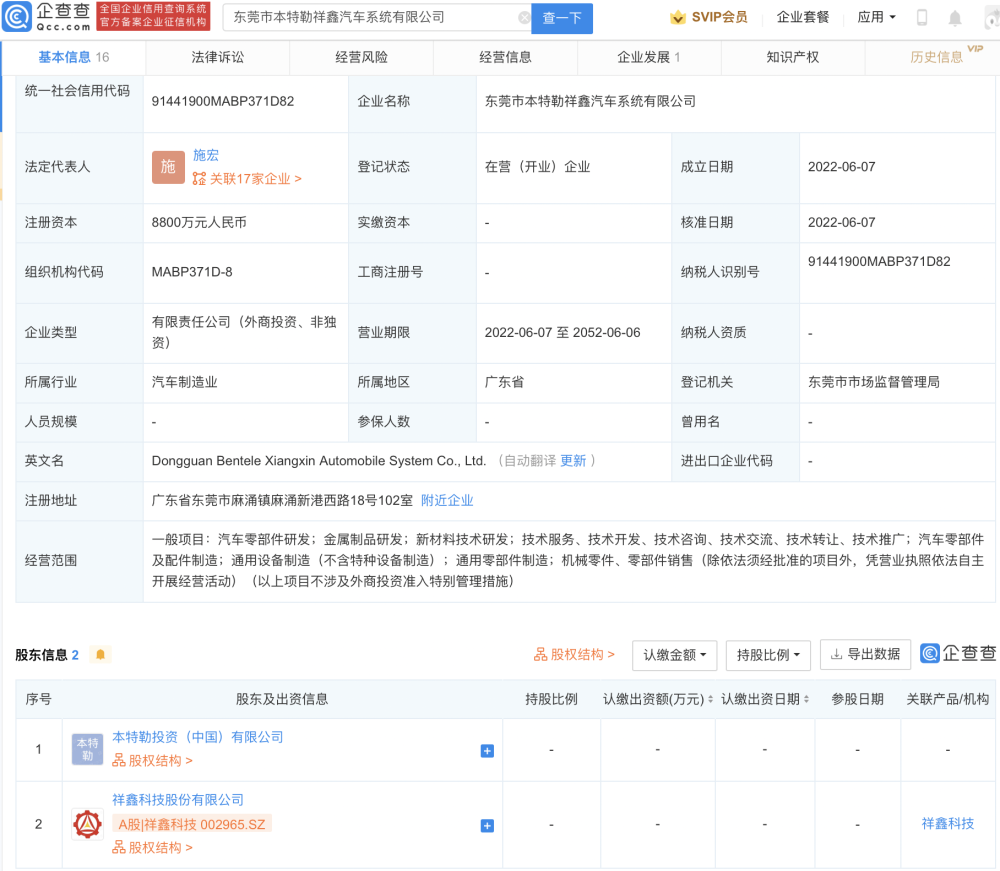Click the Qcc.com logo icon
The height and width of the screenshot is (871, 1000).
point(17,17)
